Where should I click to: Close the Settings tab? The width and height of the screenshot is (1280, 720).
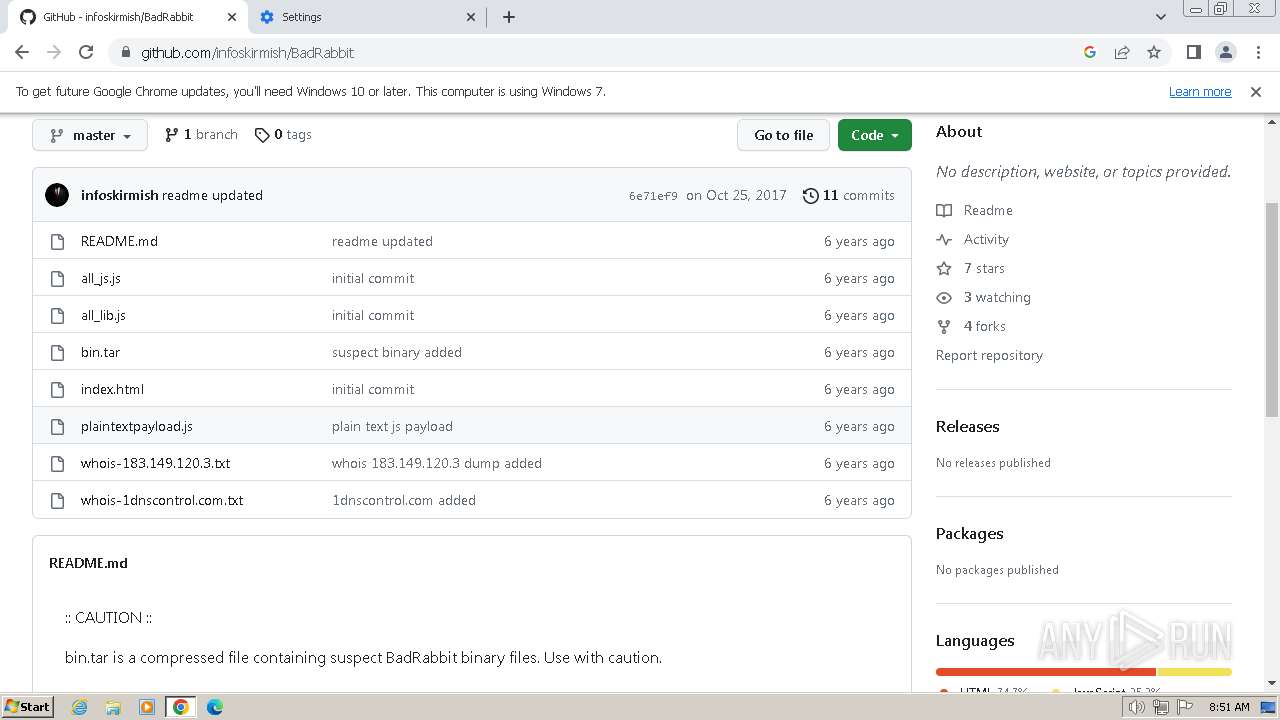[472, 17]
